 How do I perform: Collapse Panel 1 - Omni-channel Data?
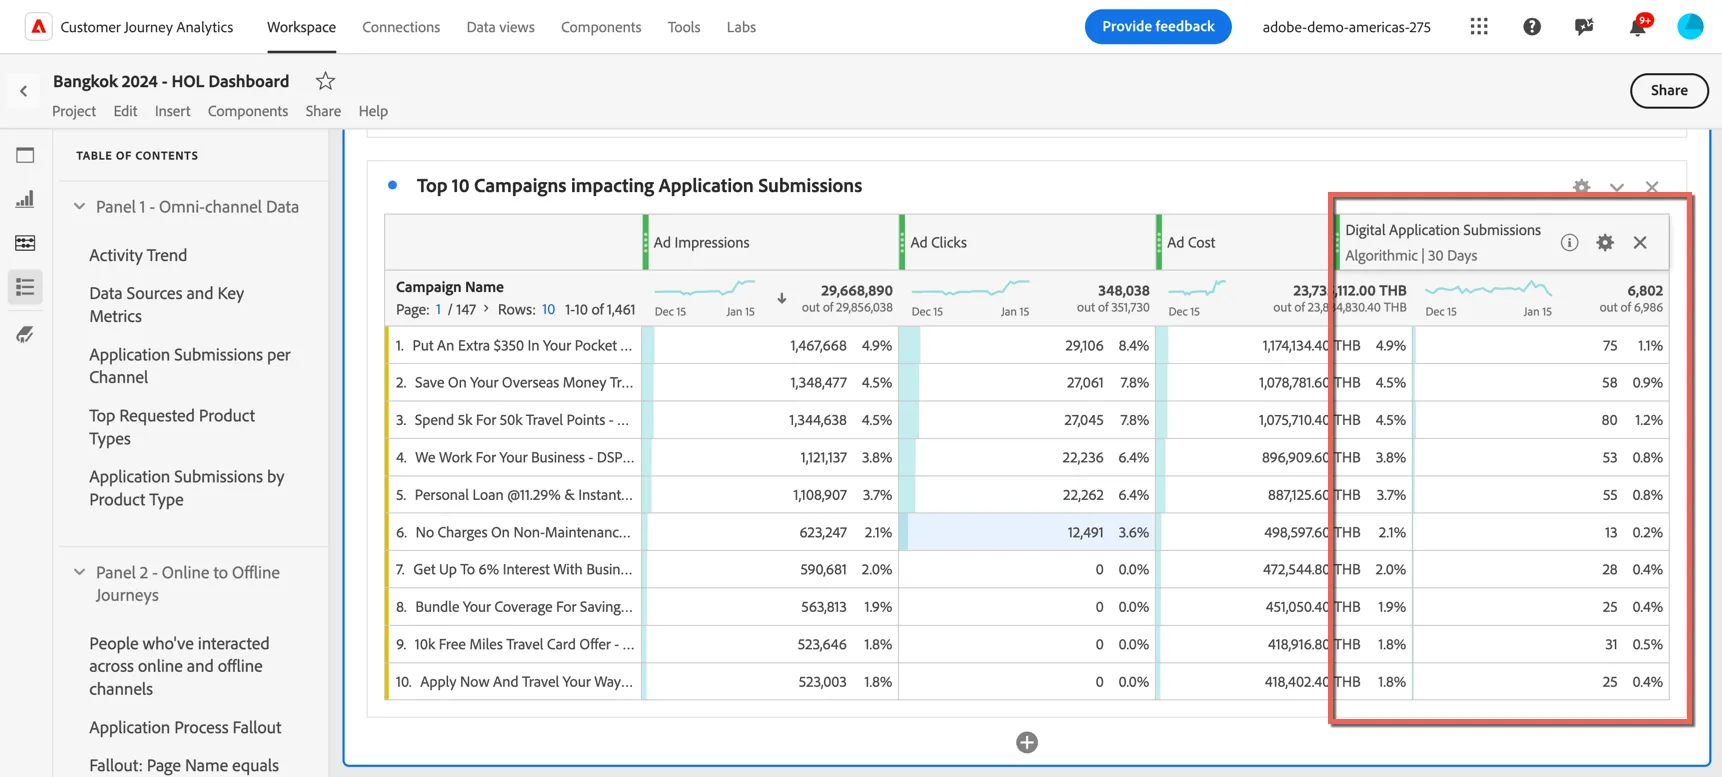point(80,207)
